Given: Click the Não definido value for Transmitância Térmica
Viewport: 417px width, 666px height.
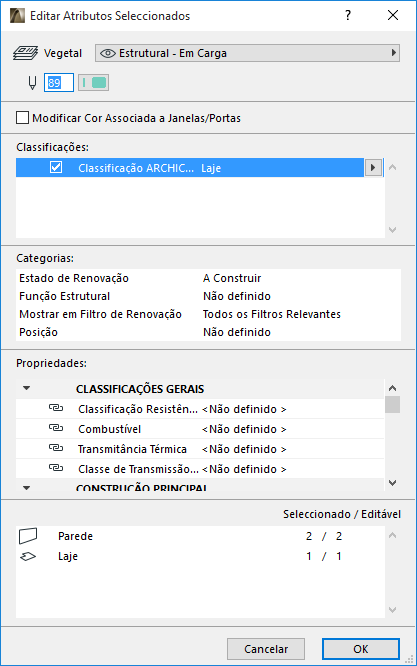Looking at the screenshot, I should pos(244,449).
